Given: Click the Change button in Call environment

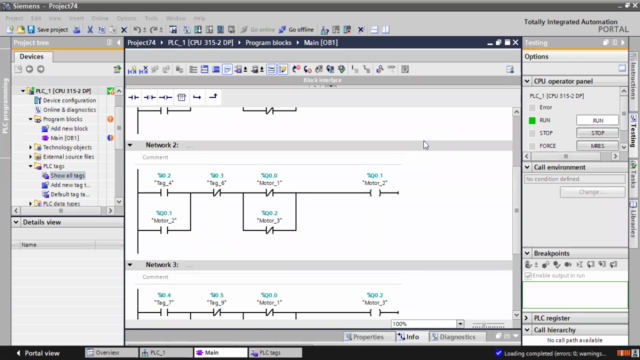Looking at the screenshot, I should tap(592, 192).
